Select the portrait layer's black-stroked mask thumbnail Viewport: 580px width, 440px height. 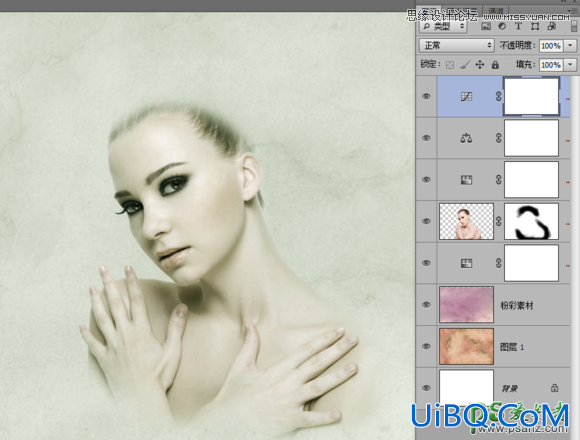[x=532, y=221]
